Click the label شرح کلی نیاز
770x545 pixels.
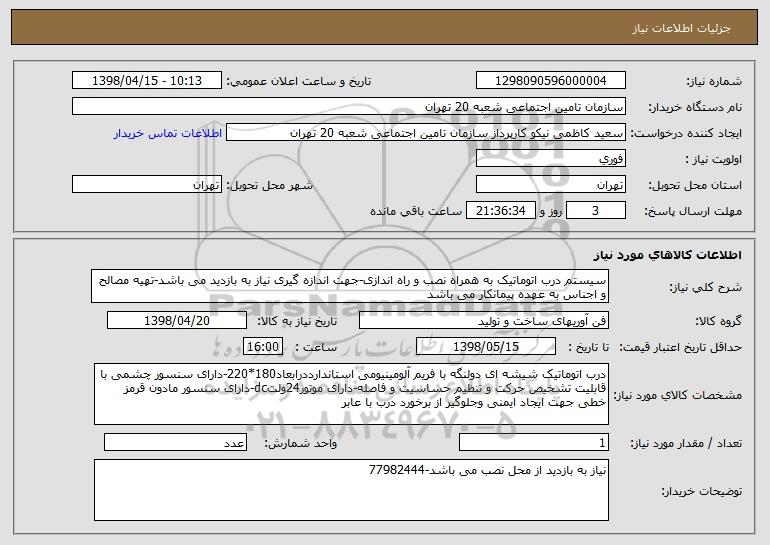(706, 287)
